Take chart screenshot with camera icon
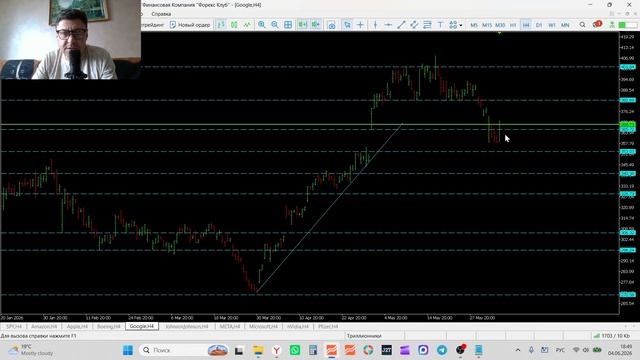This screenshot has height=360, width=640. pos(331,25)
